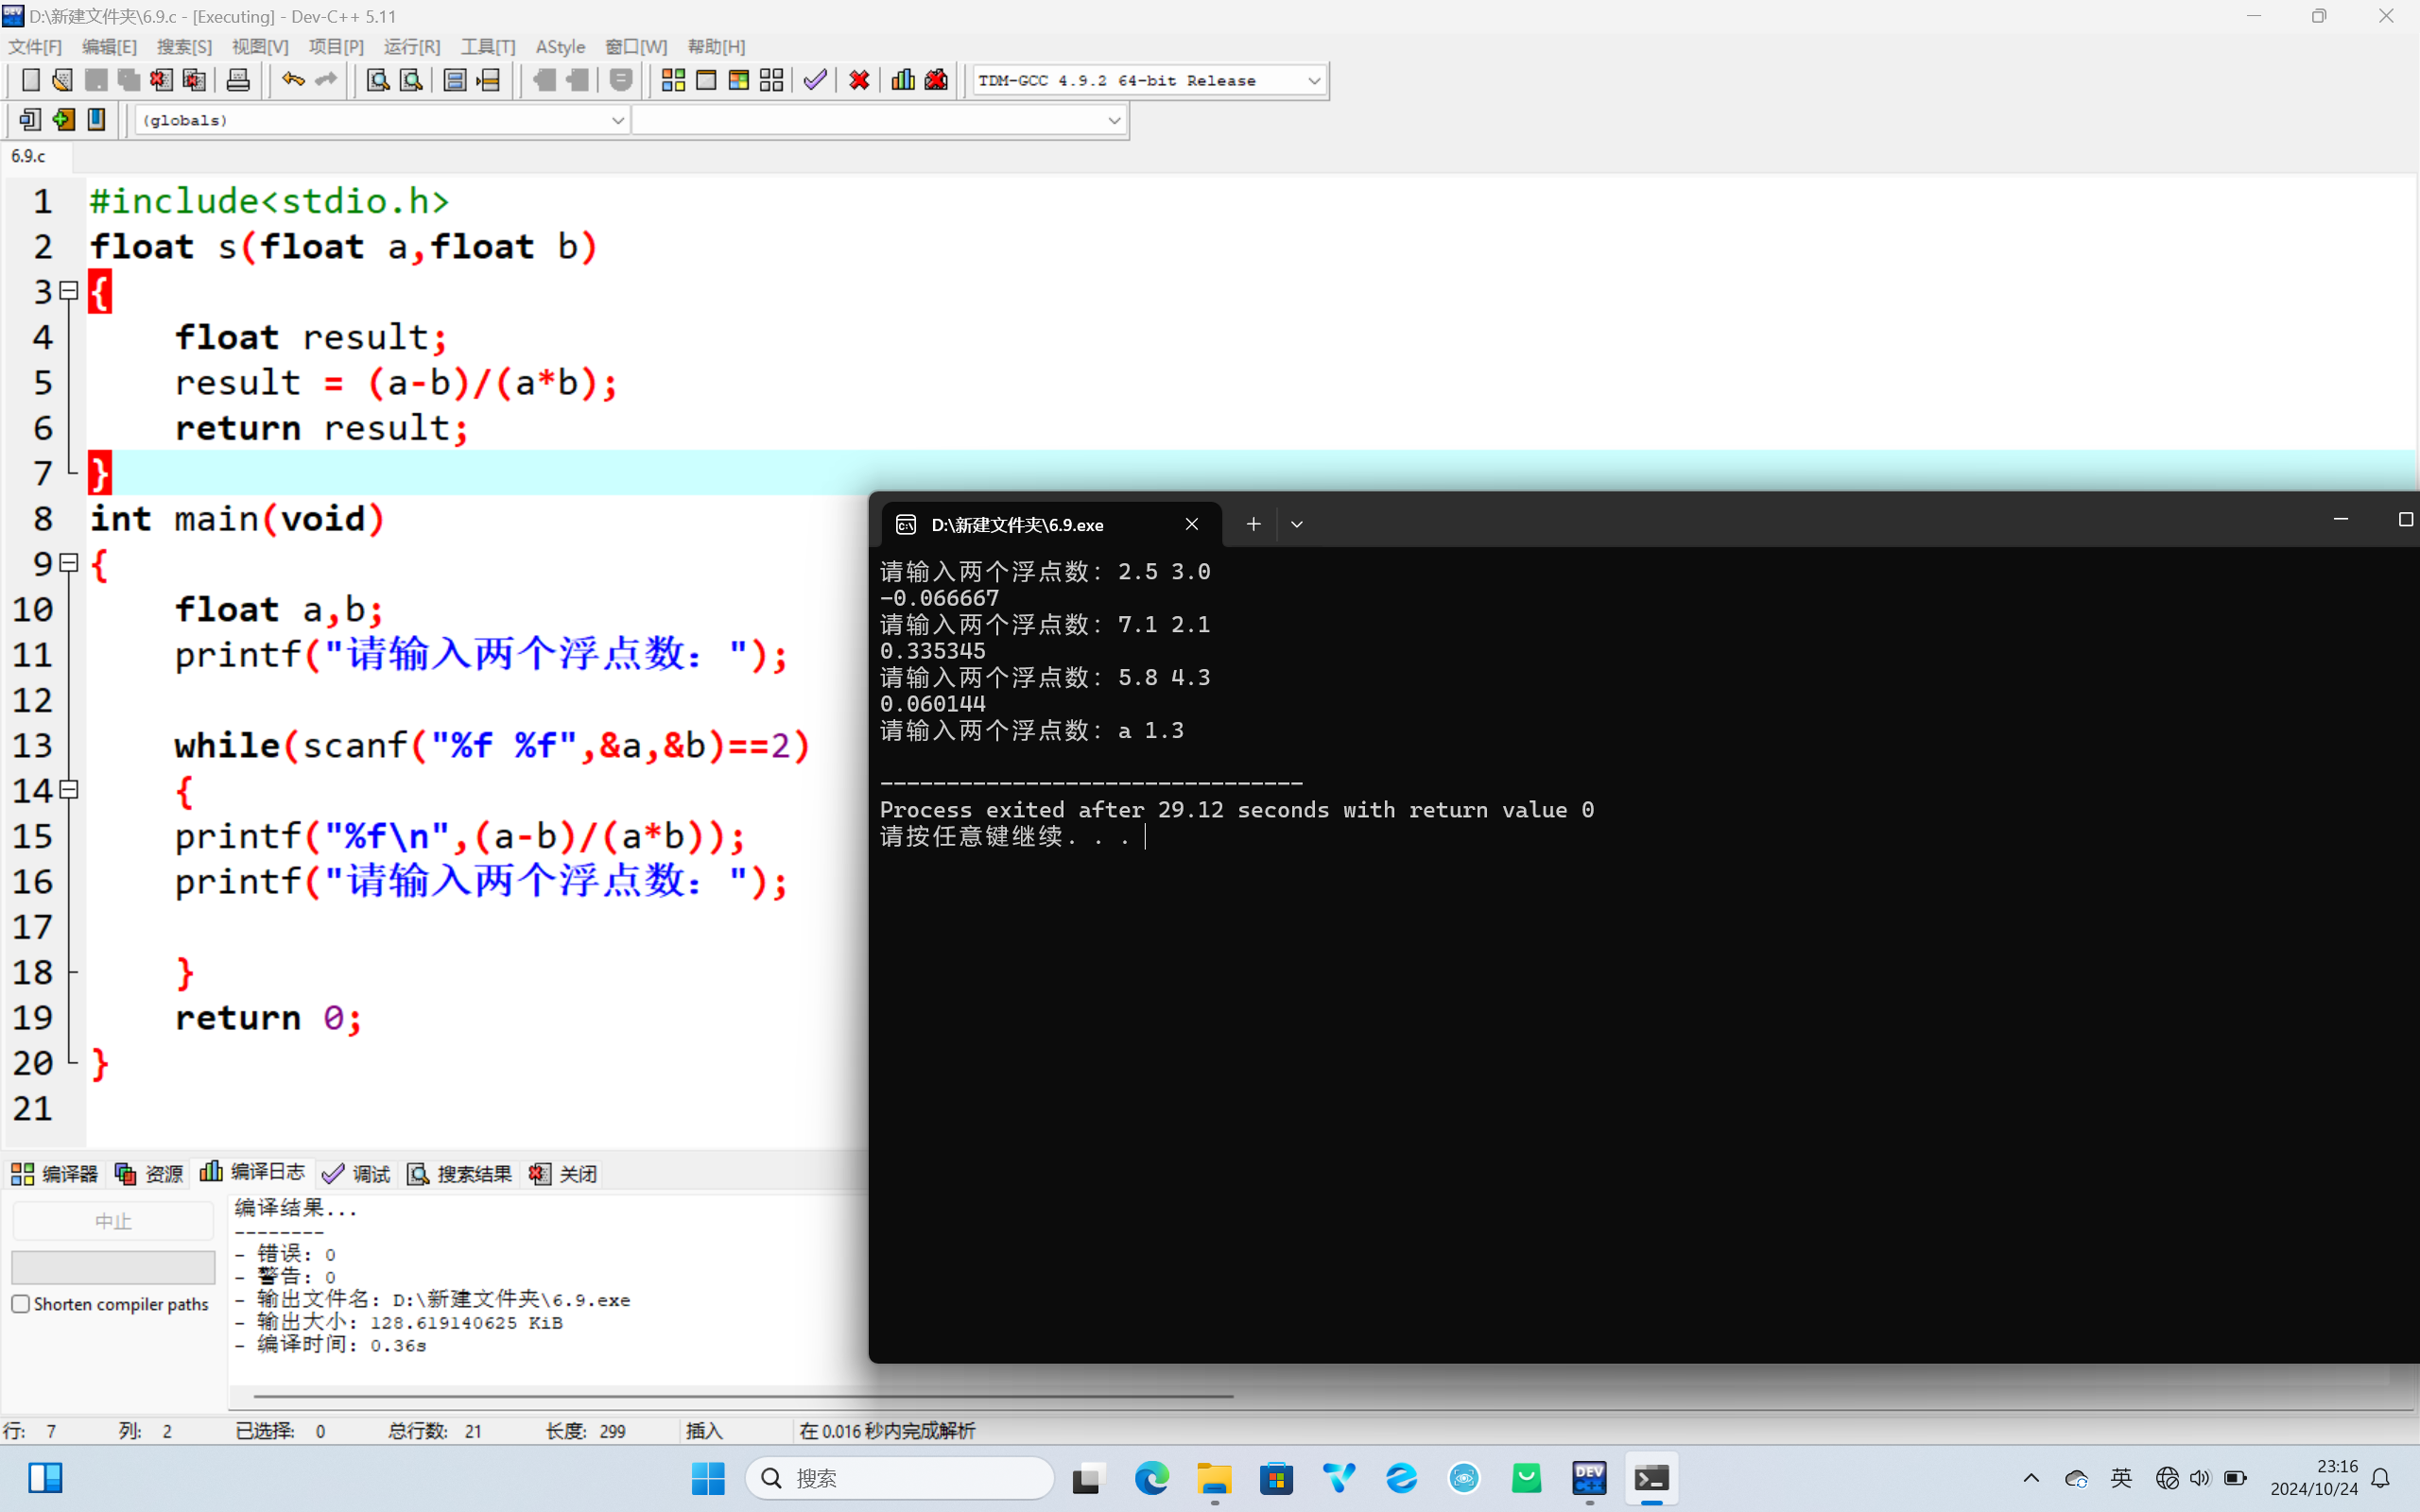Switch to the 调试 tab

[x=357, y=1174]
